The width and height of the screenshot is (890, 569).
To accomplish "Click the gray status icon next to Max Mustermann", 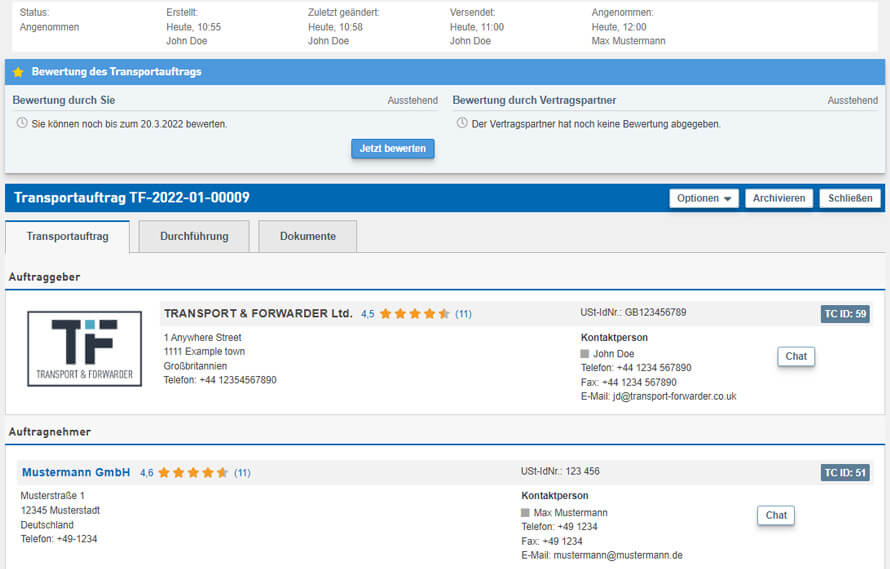I will pyautogui.click(x=526, y=513).
